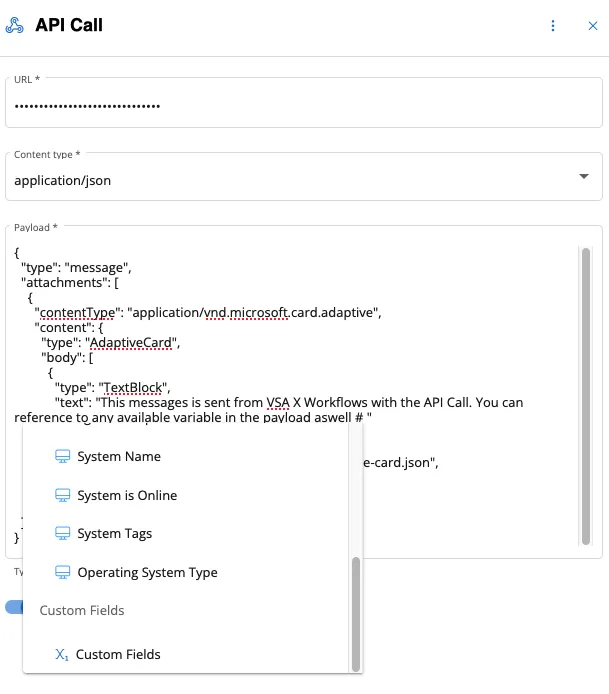This screenshot has width=609, height=694.
Task: Open the Content type dropdown arrow
Action: (x=584, y=177)
